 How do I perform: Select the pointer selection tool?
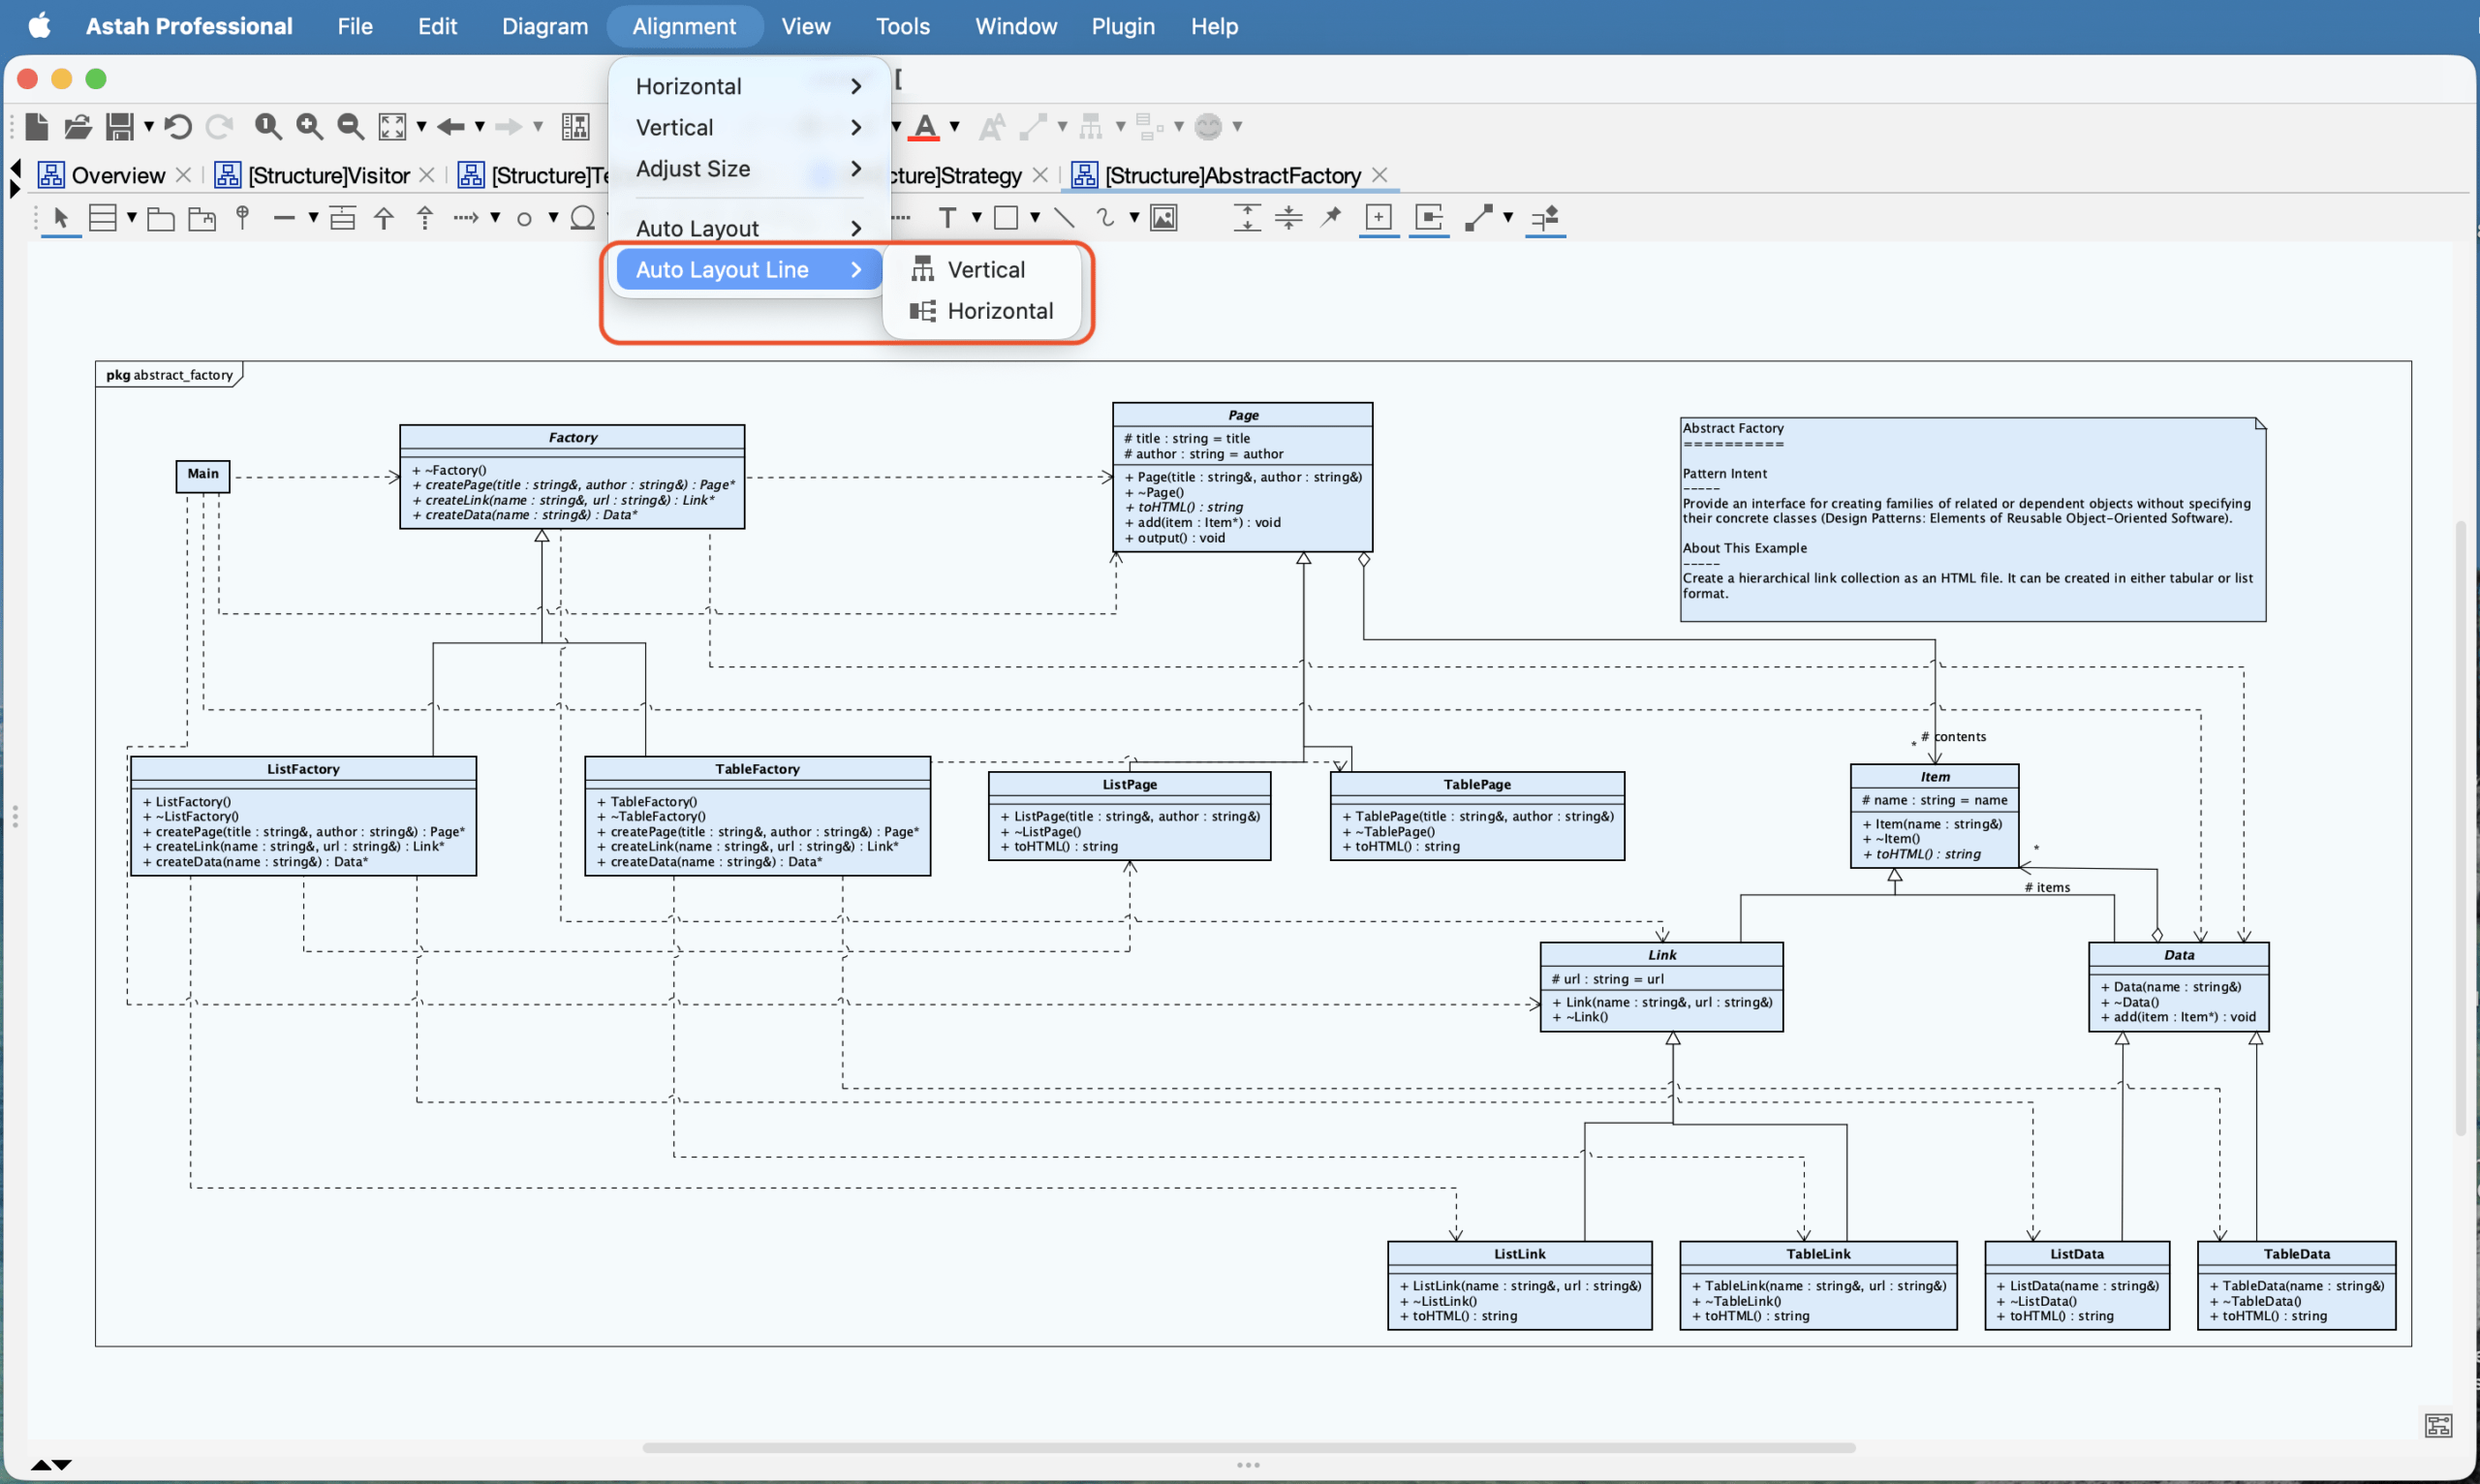(61, 218)
